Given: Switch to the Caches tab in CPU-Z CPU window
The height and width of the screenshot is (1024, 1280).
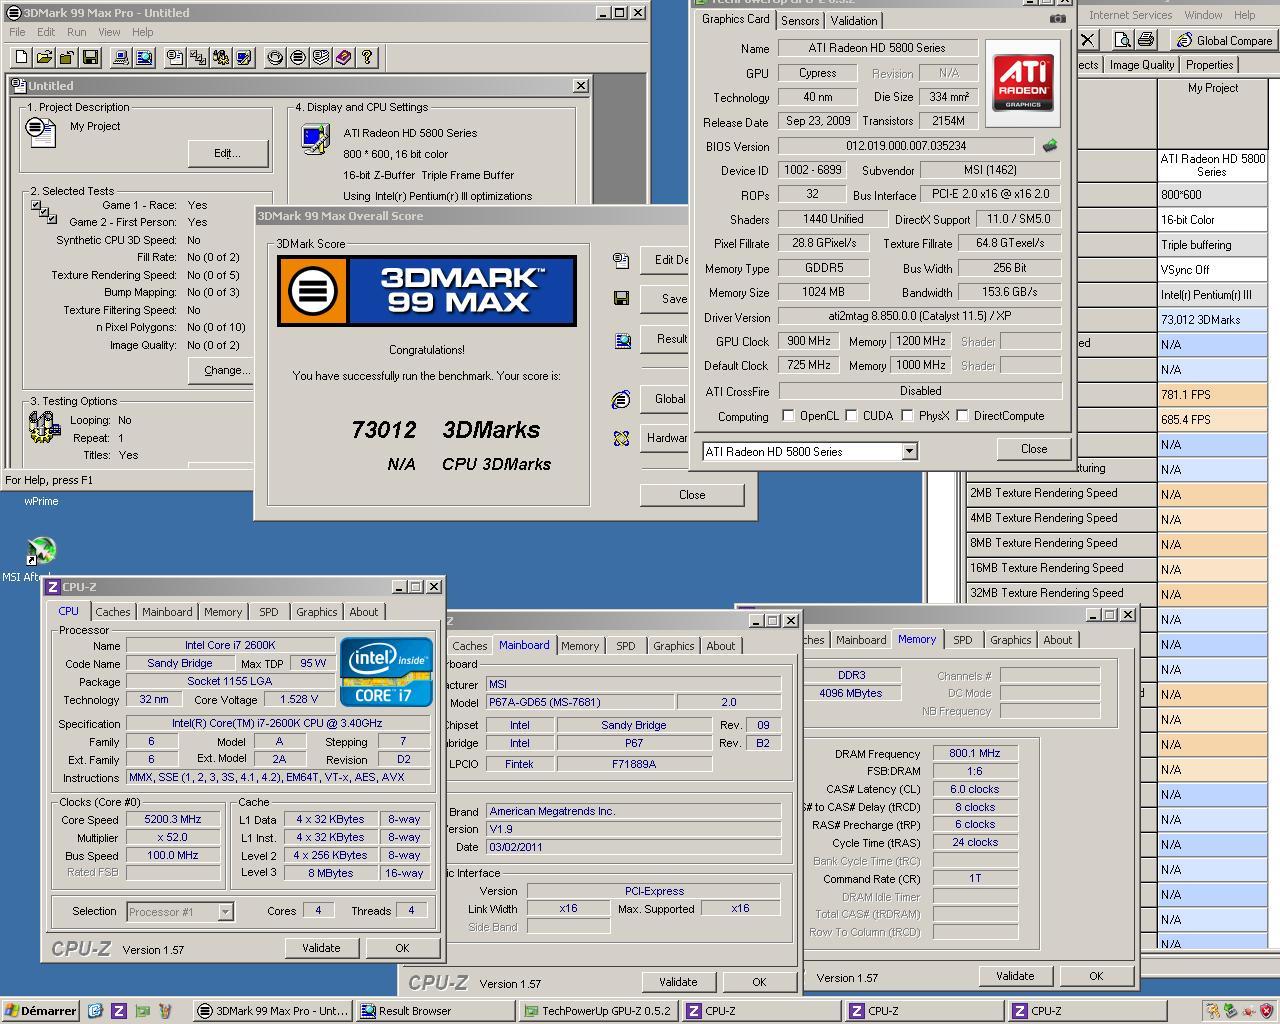Looking at the screenshot, I should click(113, 612).
